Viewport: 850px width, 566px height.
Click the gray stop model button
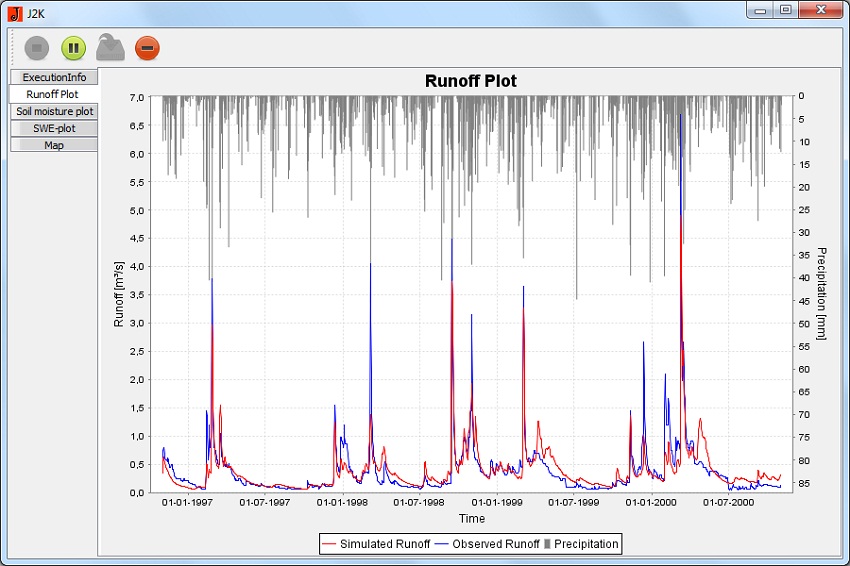pos(37,48)
